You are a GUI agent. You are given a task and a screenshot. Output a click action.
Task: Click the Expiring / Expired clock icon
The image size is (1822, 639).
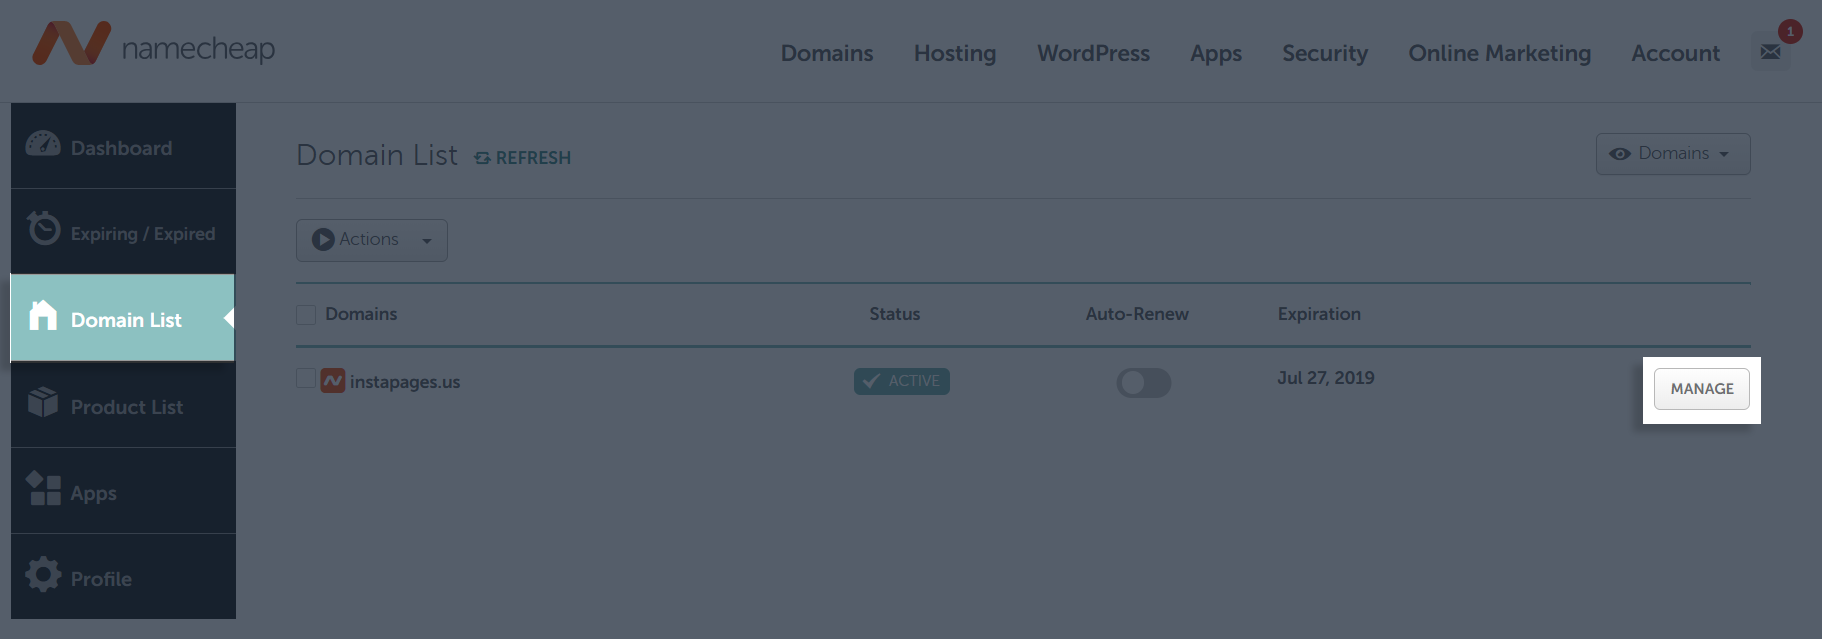tap(43, 229)
